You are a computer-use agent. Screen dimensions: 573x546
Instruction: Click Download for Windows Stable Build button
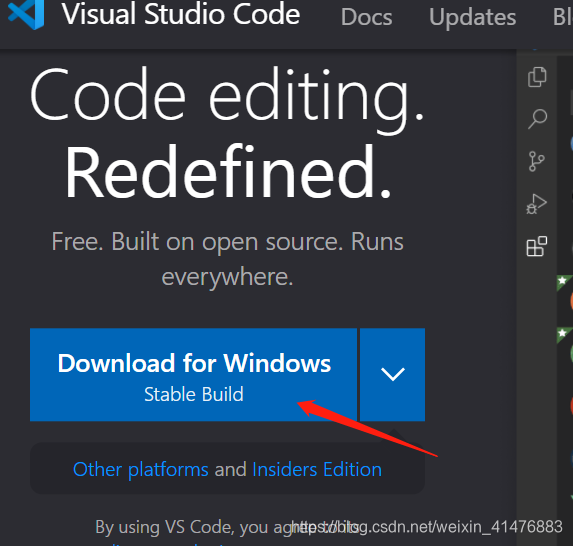tap(193, 375)
